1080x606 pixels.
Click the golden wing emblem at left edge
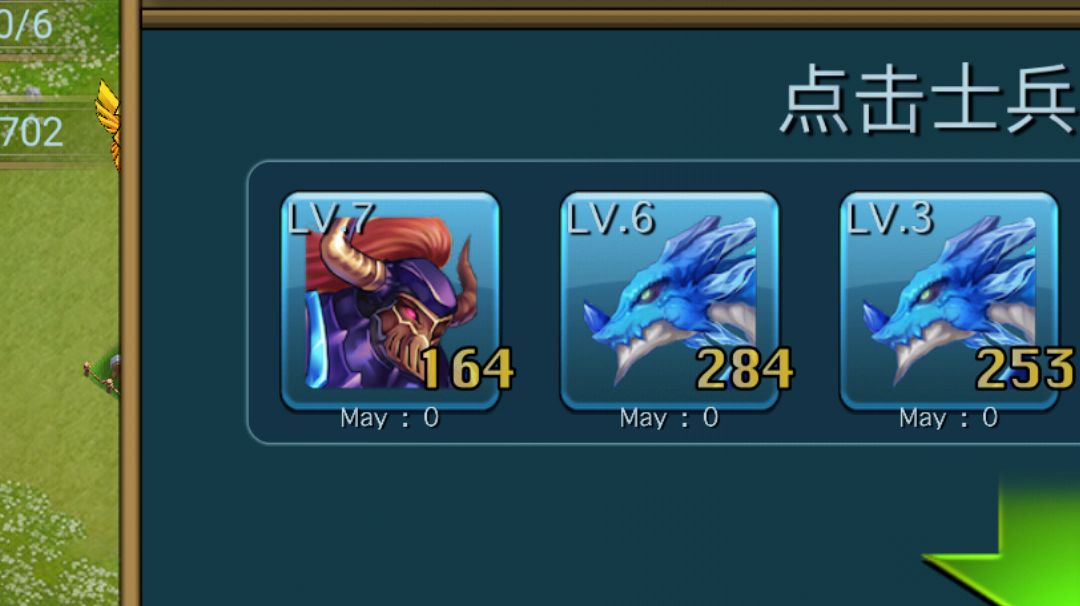tap(109, 124)
